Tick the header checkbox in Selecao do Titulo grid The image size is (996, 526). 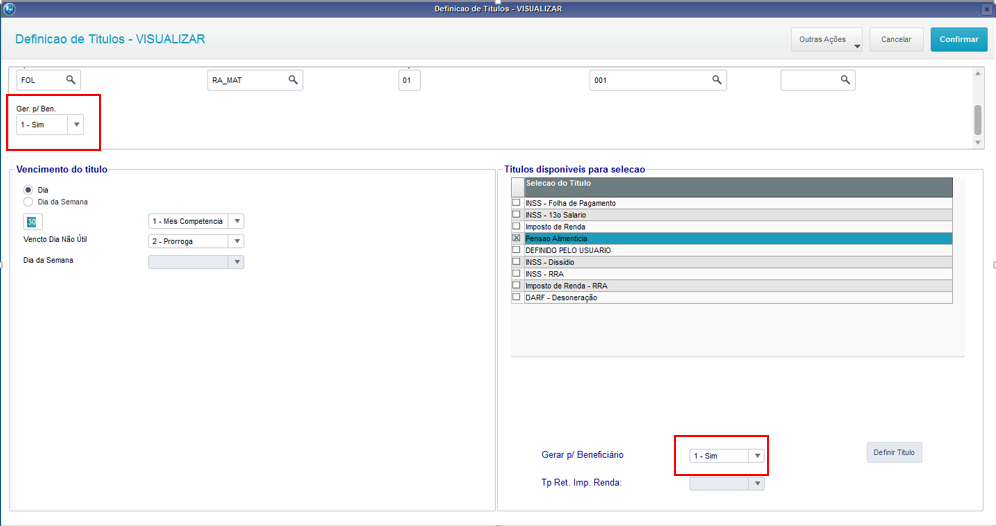pos(518,187)
